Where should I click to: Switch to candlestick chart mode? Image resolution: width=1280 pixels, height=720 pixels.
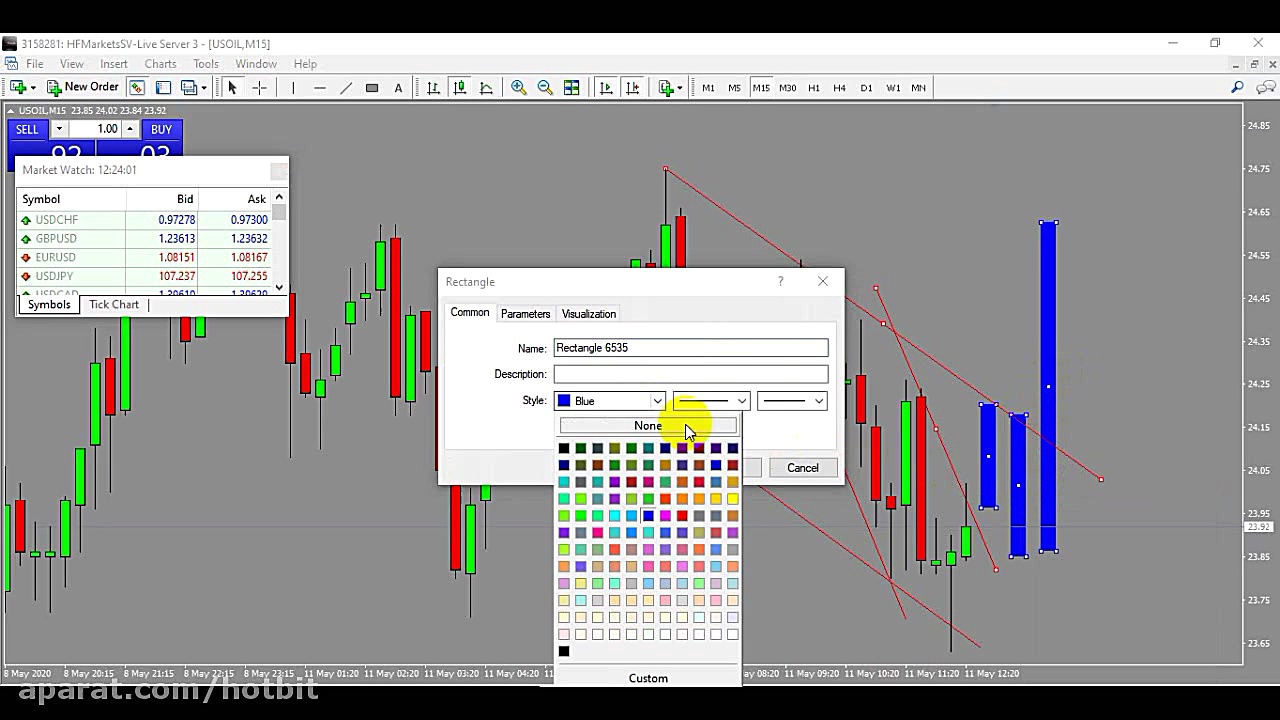pyautogui.click(x=459, y=88)
